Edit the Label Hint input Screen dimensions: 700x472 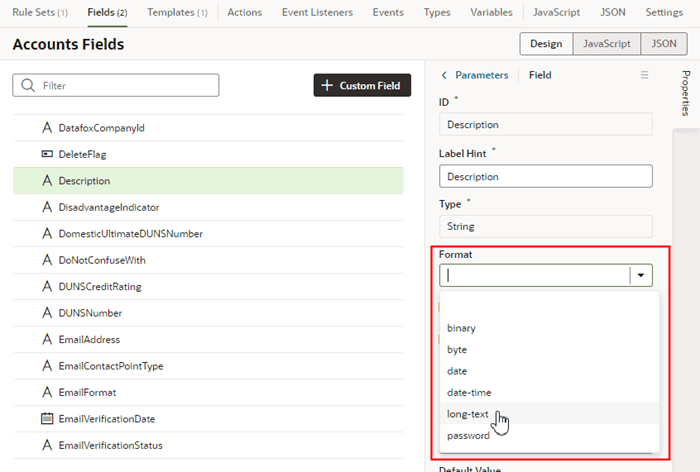[x=546, y=176]
